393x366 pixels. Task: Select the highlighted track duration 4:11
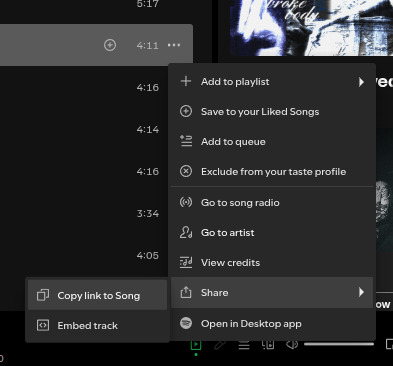(x=148, y=45)
